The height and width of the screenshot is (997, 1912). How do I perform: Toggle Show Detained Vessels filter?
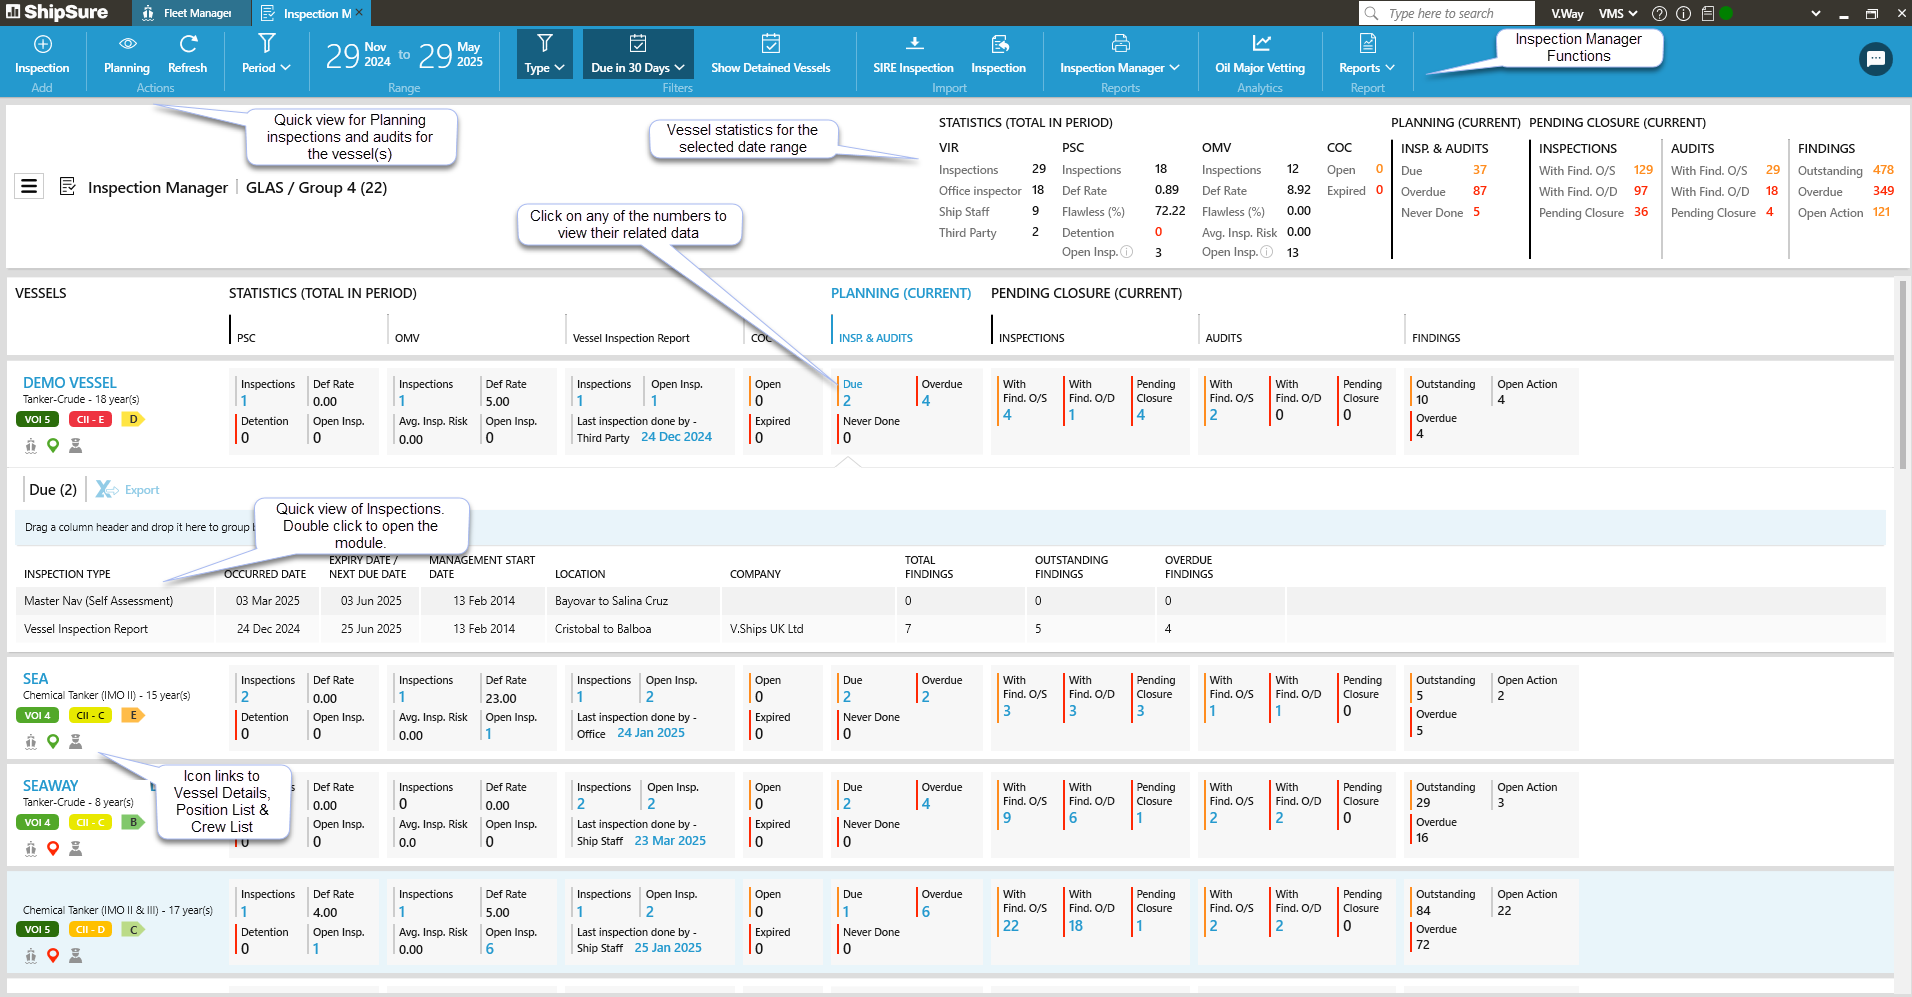coord(771,55)
